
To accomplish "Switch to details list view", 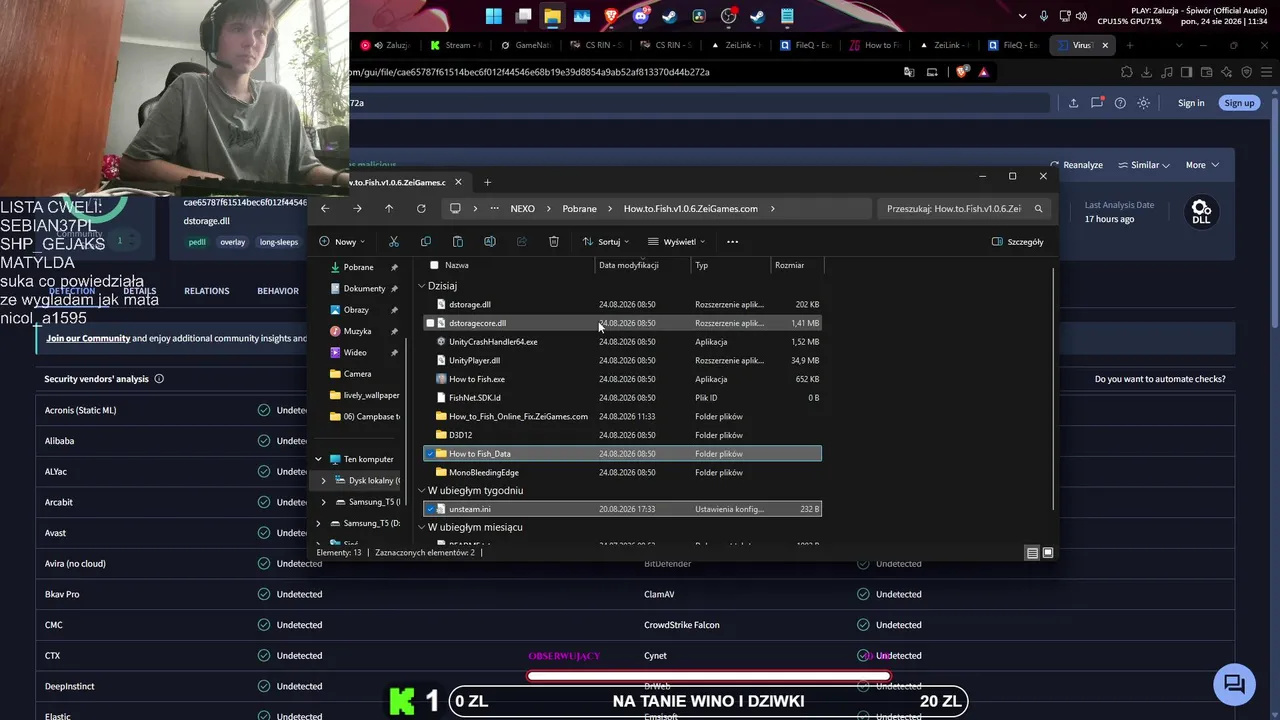I will (1032, 553).
